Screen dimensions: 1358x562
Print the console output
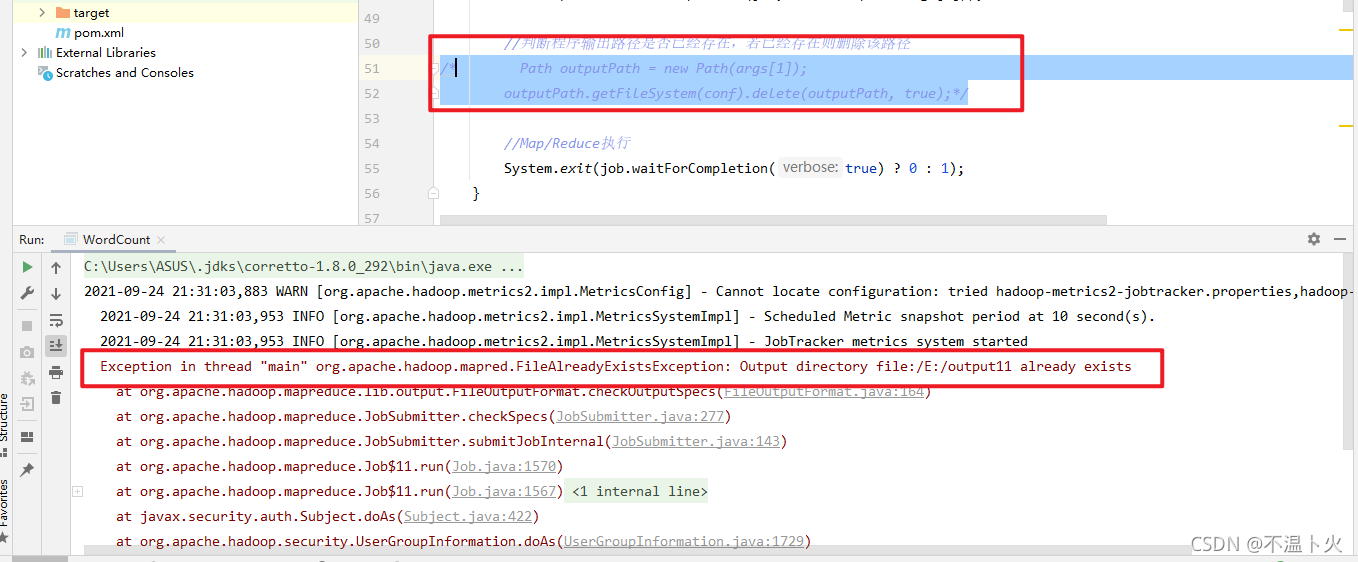(x=56, y=372)
